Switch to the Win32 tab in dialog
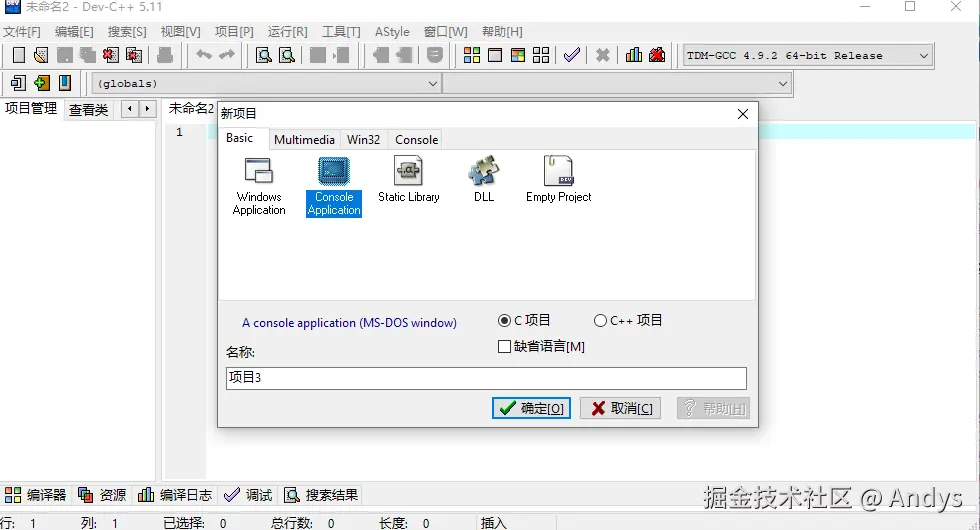Screen dimensions: 980x530 tap(363, 139)
